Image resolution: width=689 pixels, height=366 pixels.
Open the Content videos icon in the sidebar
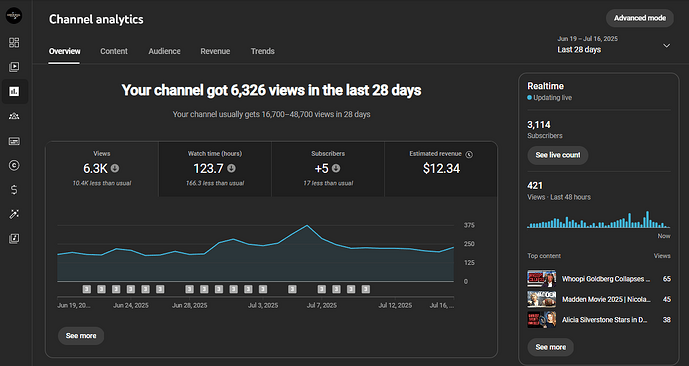click(x=14, y=67)
